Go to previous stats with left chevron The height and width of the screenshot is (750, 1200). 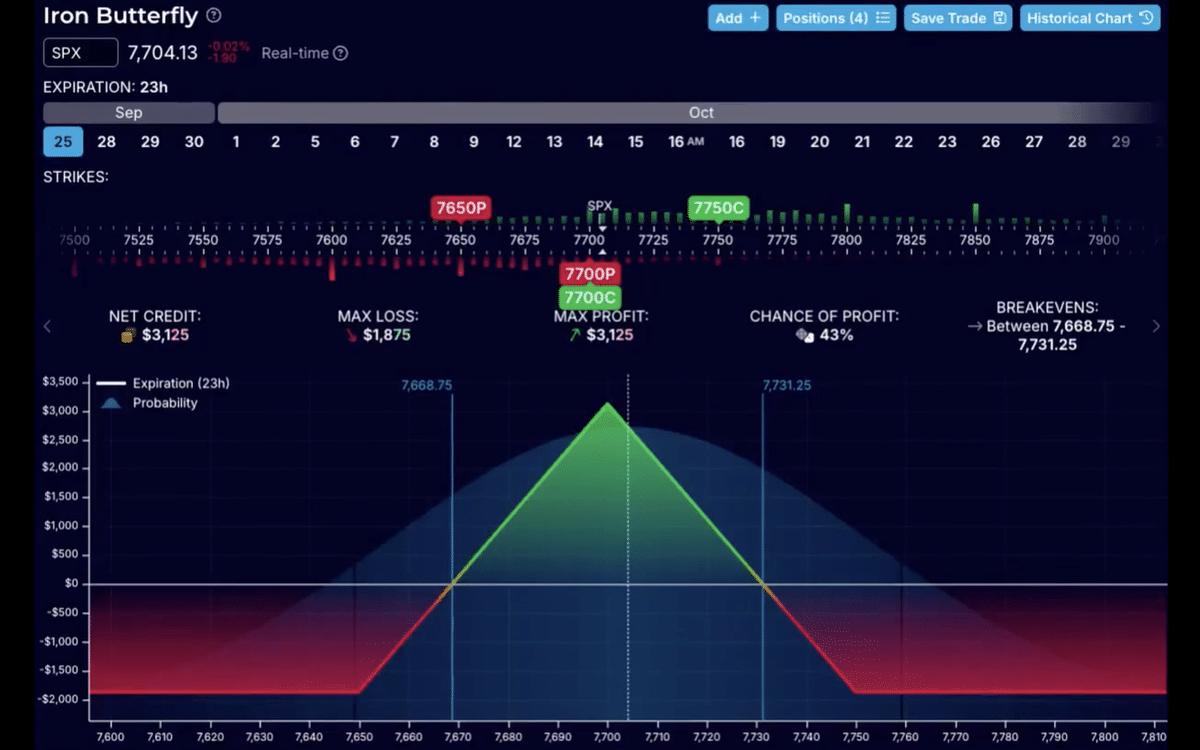[x=47, y=326]
